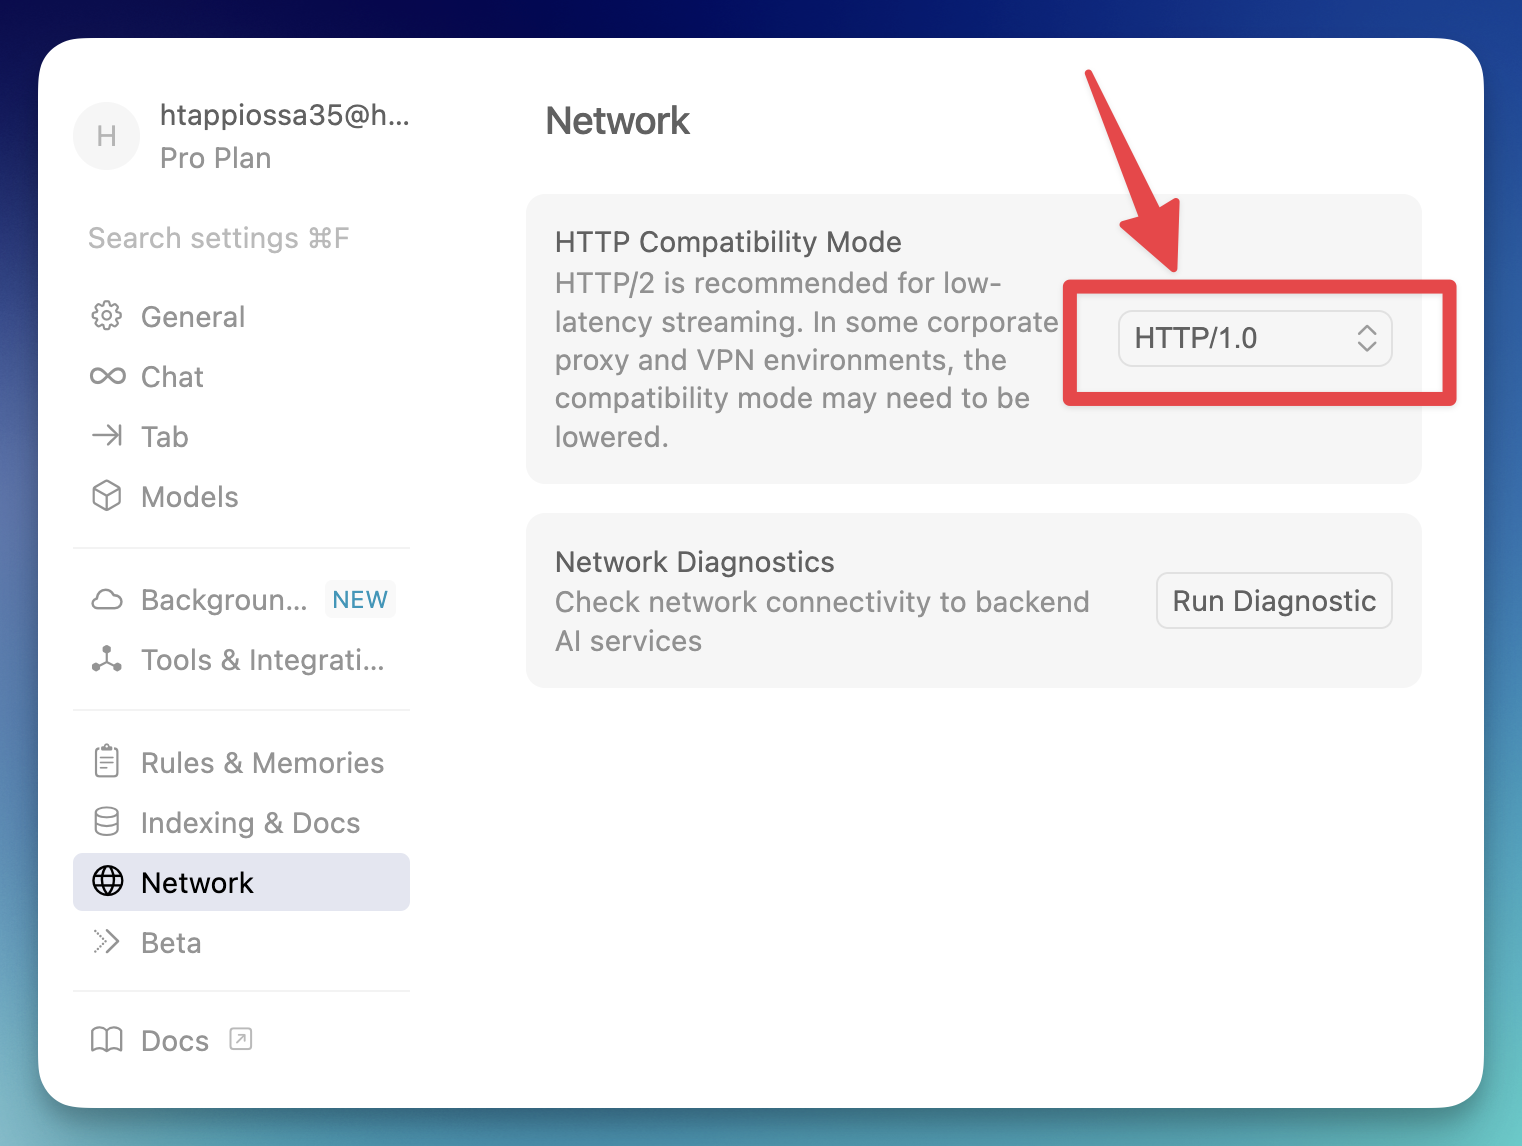This screenshot has height=1146, width=1522.
Task: Click the account avatar with letter H
Action: [x=106, y=136]
